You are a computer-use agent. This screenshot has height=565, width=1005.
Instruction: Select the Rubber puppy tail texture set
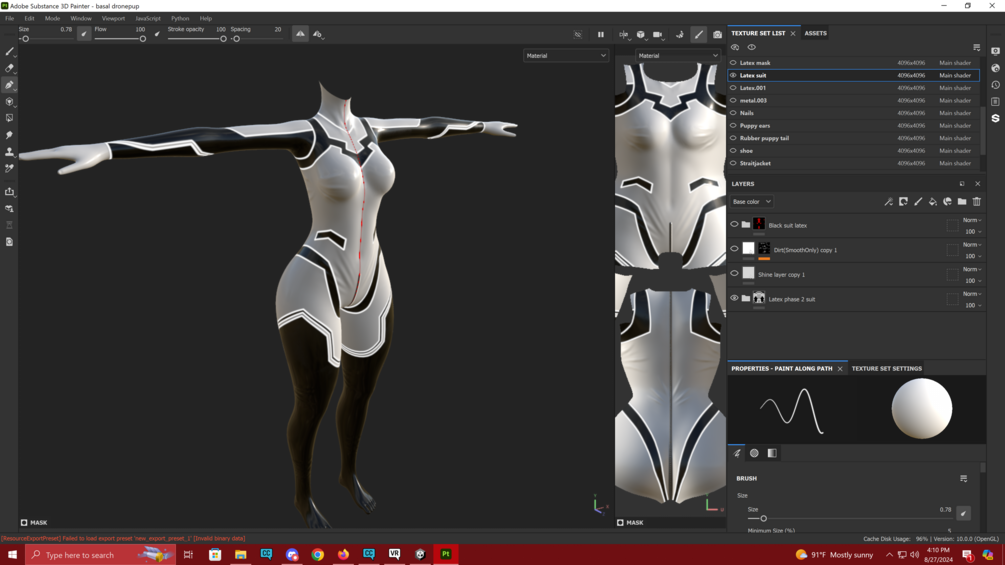click(x=764, y=138)
